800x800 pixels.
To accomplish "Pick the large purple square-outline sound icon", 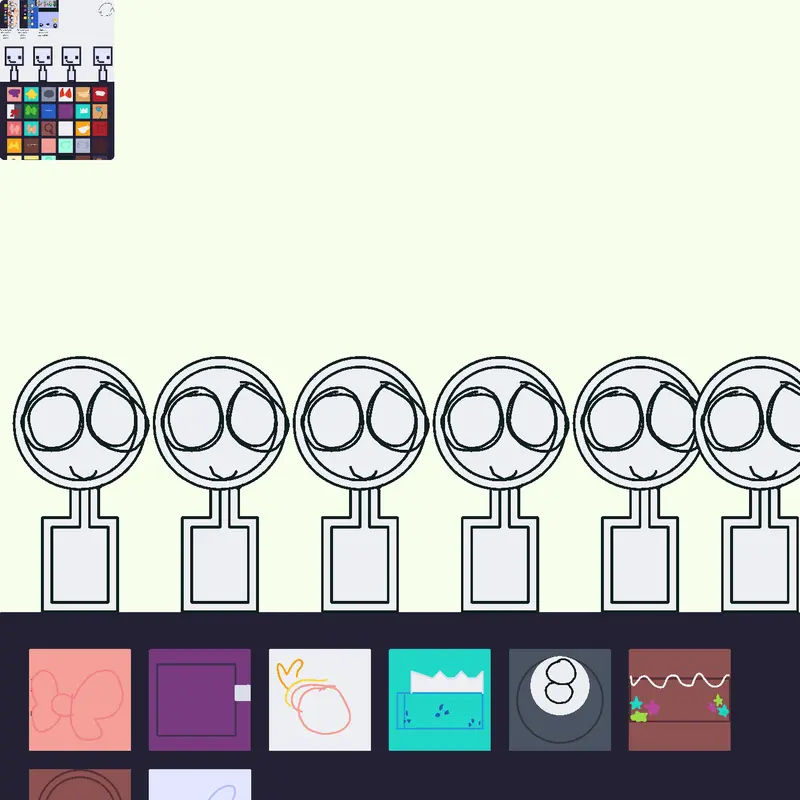I will click(199, 699).
